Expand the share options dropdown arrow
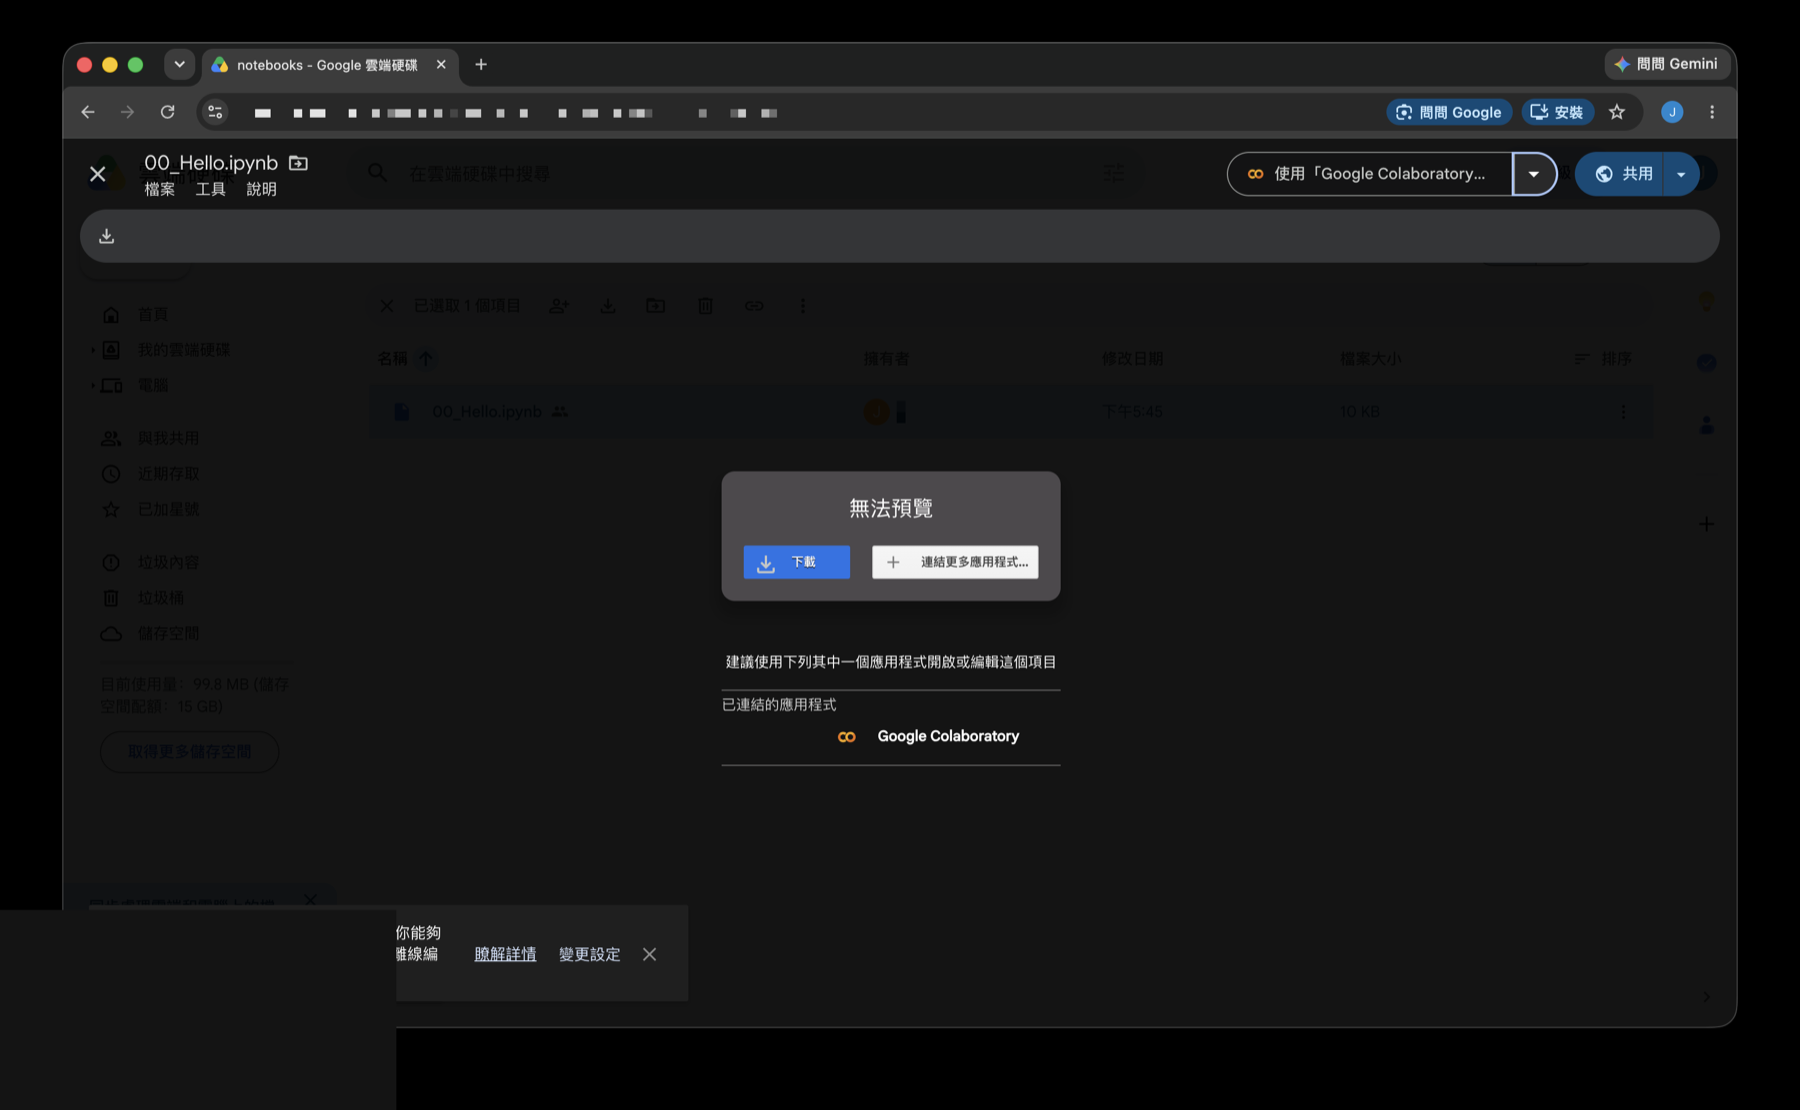Image resolution: width=1800 pixels, height=1110 pixels. click(x=1681, y=174)
